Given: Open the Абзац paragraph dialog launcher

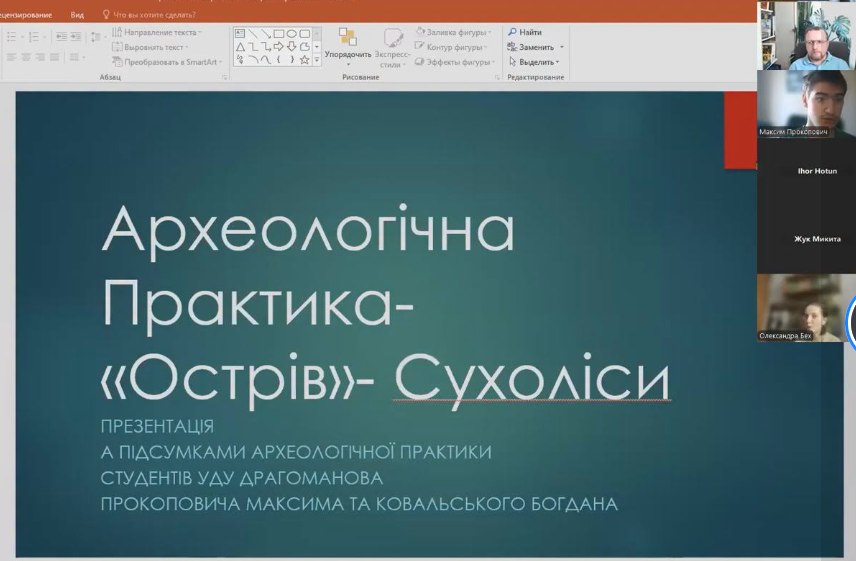Looking at the screenshot, I should click(224, 77).
